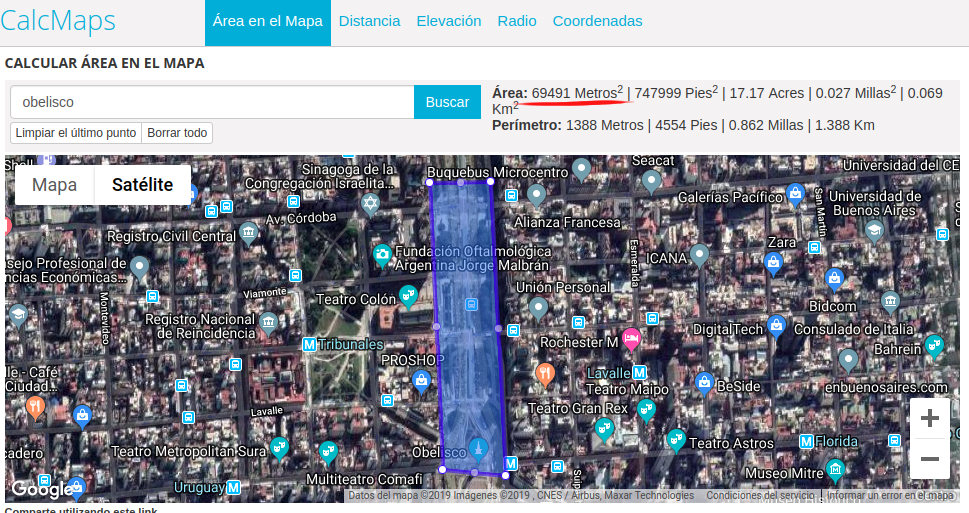
Task: Open the Coordenadas tab
Action: pos(597,21)
